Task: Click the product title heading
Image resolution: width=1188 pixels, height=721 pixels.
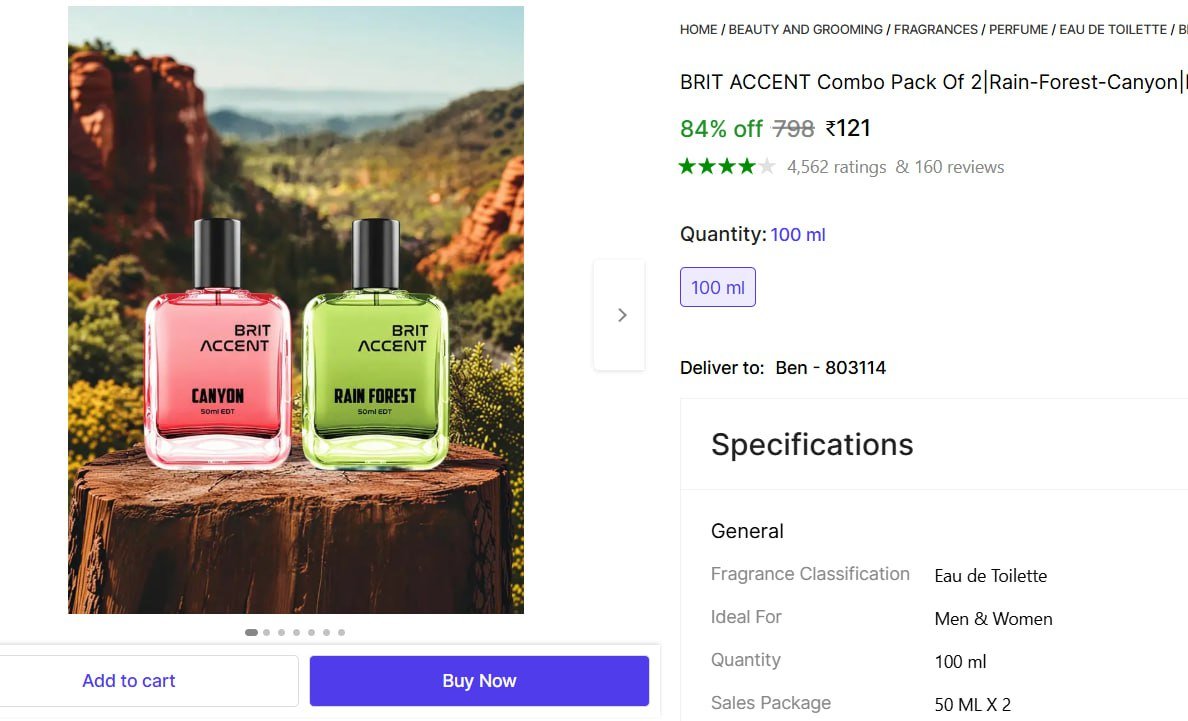Action: [x=930, y=82]
